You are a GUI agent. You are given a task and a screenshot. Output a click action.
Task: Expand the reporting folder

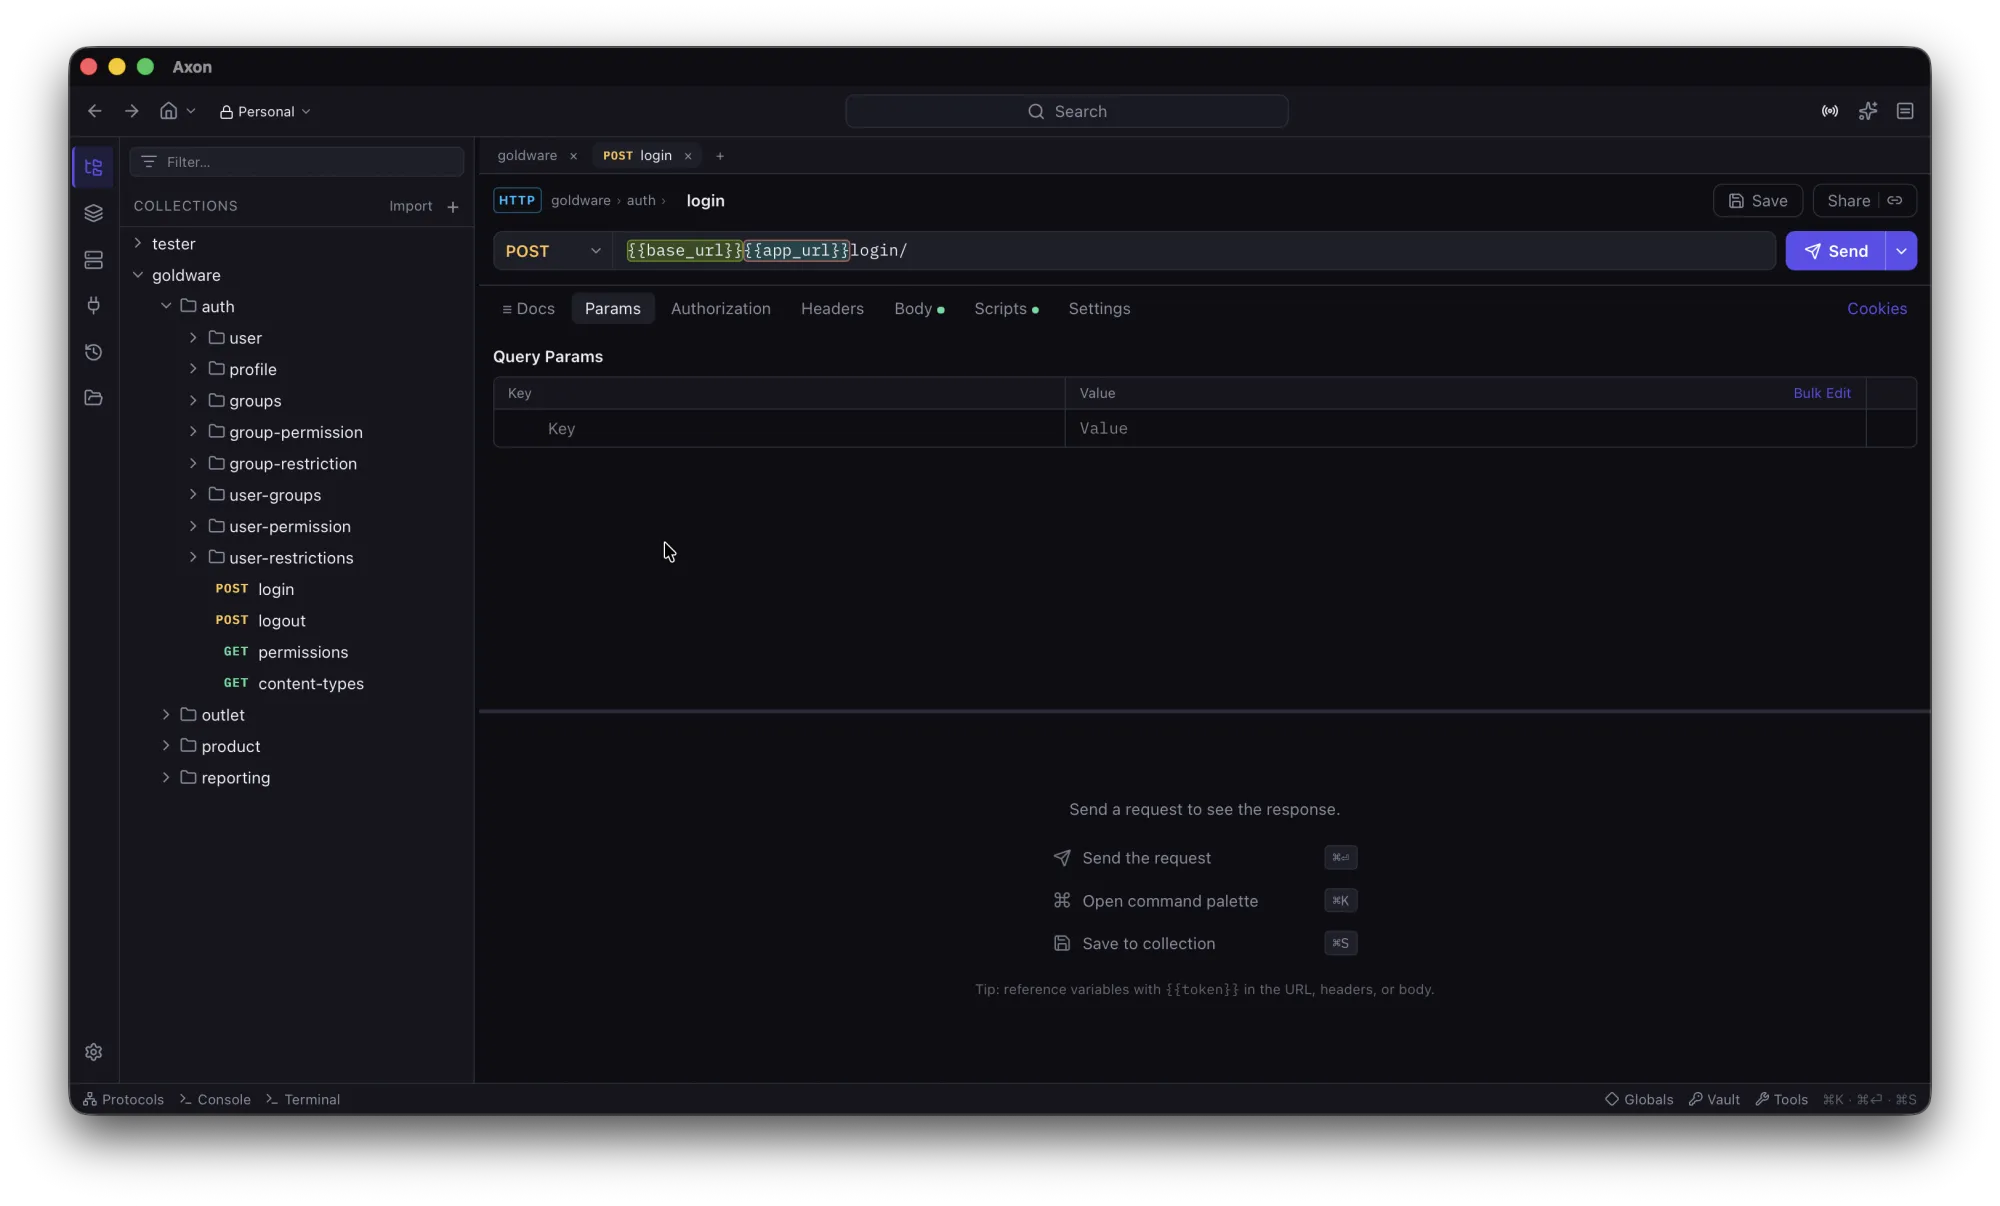(166, 777)
